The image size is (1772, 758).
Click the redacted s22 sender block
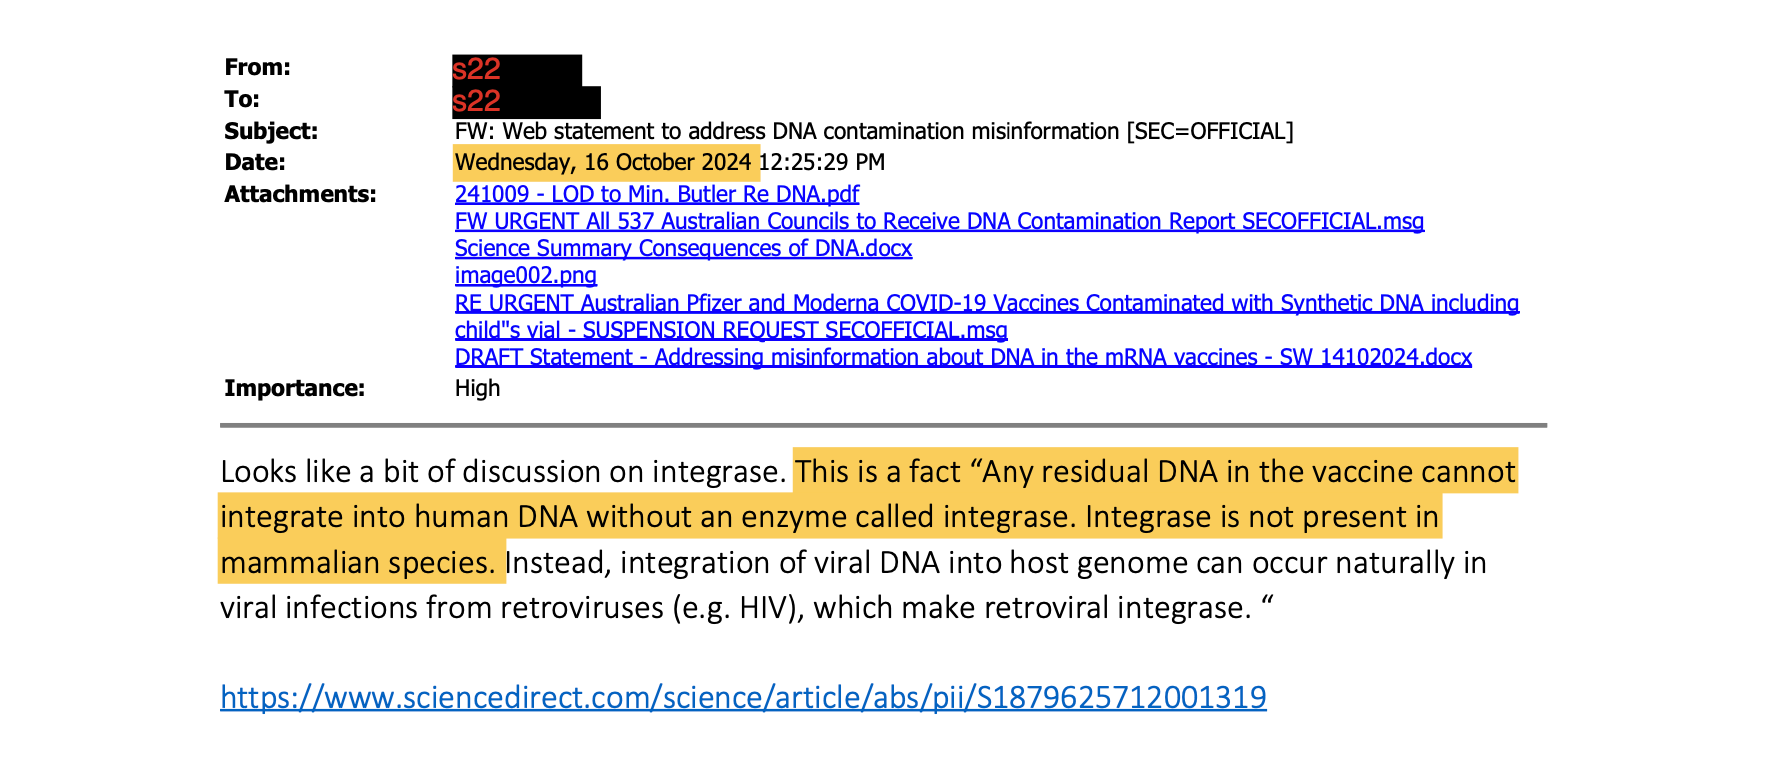point(516,70)
